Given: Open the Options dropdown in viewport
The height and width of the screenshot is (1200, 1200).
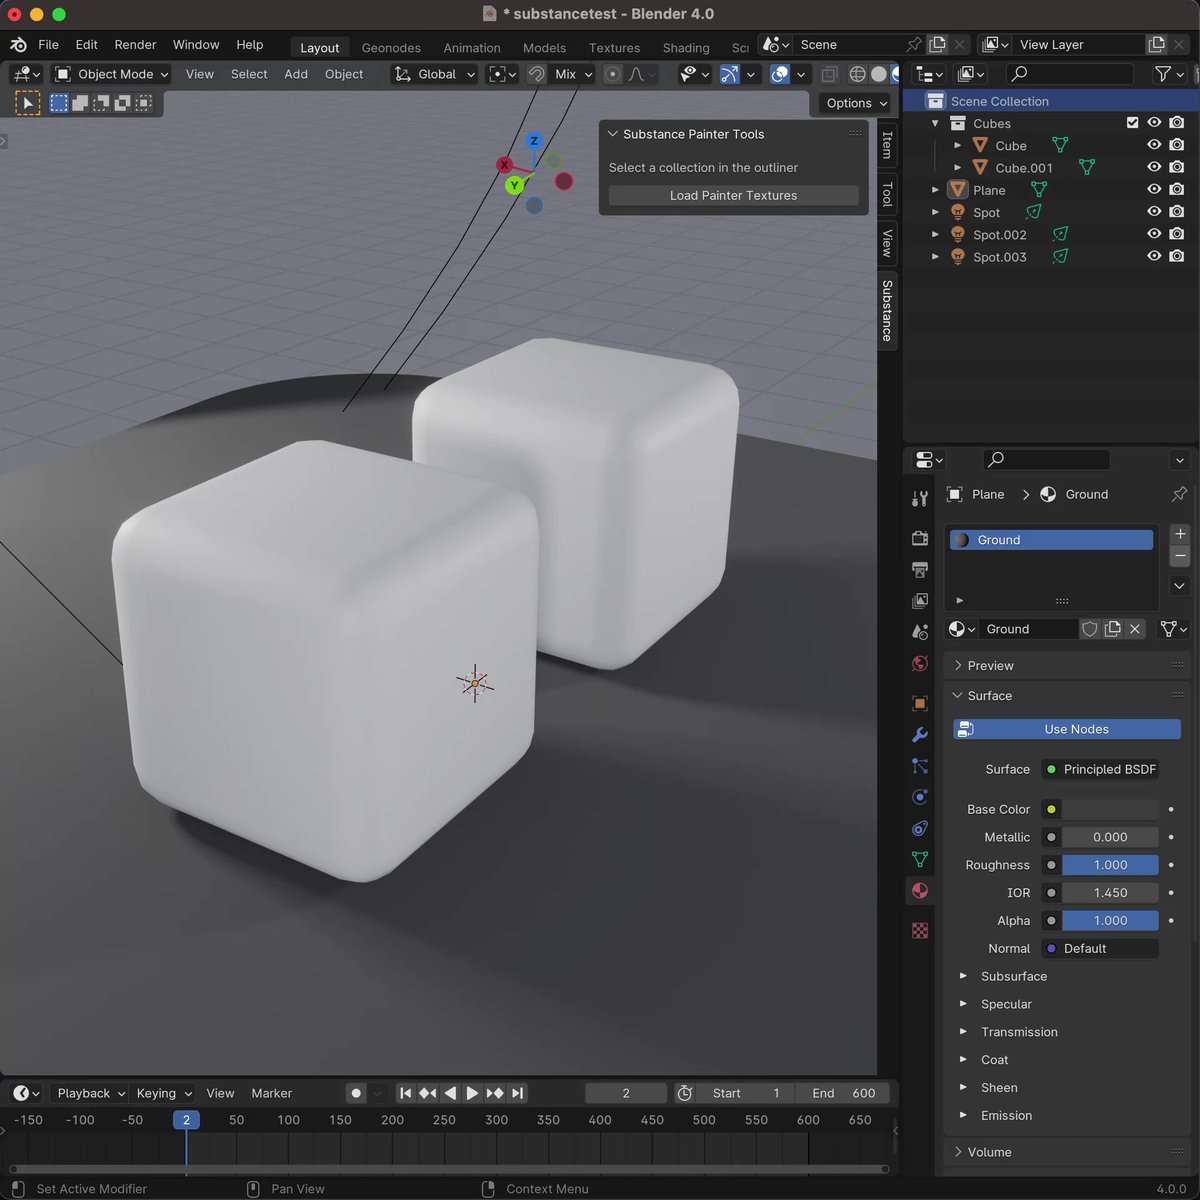Looking at the screenshot, I should [856, 103].
